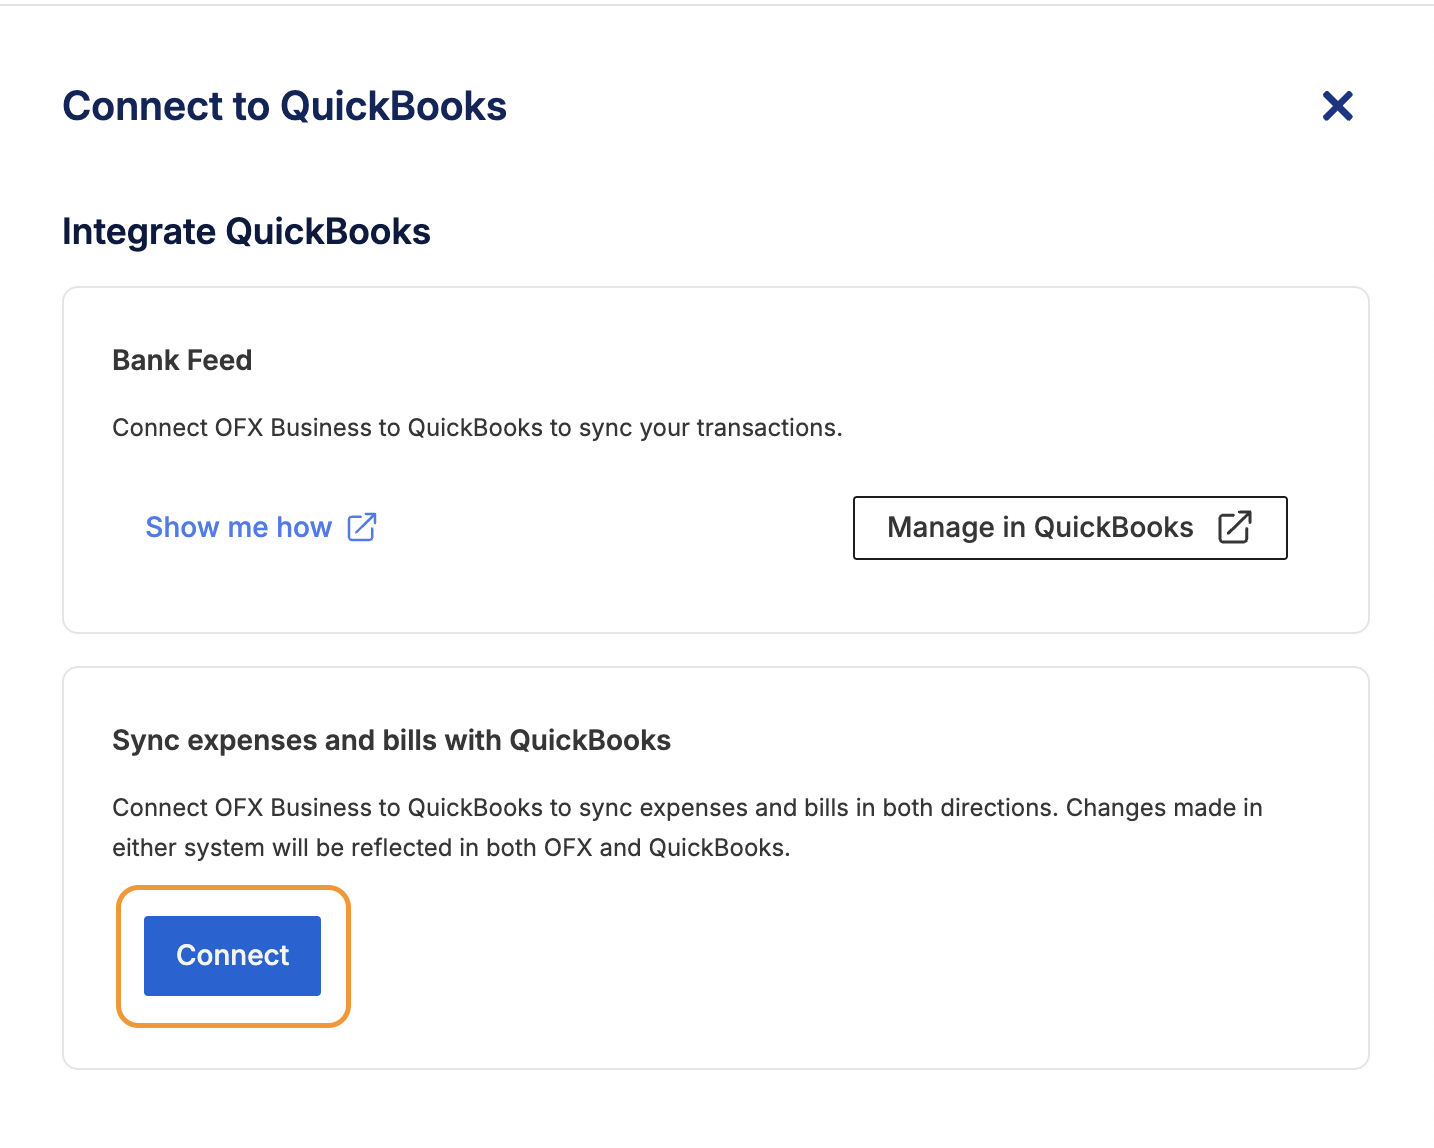
Task: Select the Bank Feed heading
Action: pyautogui.click(x=182, y=360)
